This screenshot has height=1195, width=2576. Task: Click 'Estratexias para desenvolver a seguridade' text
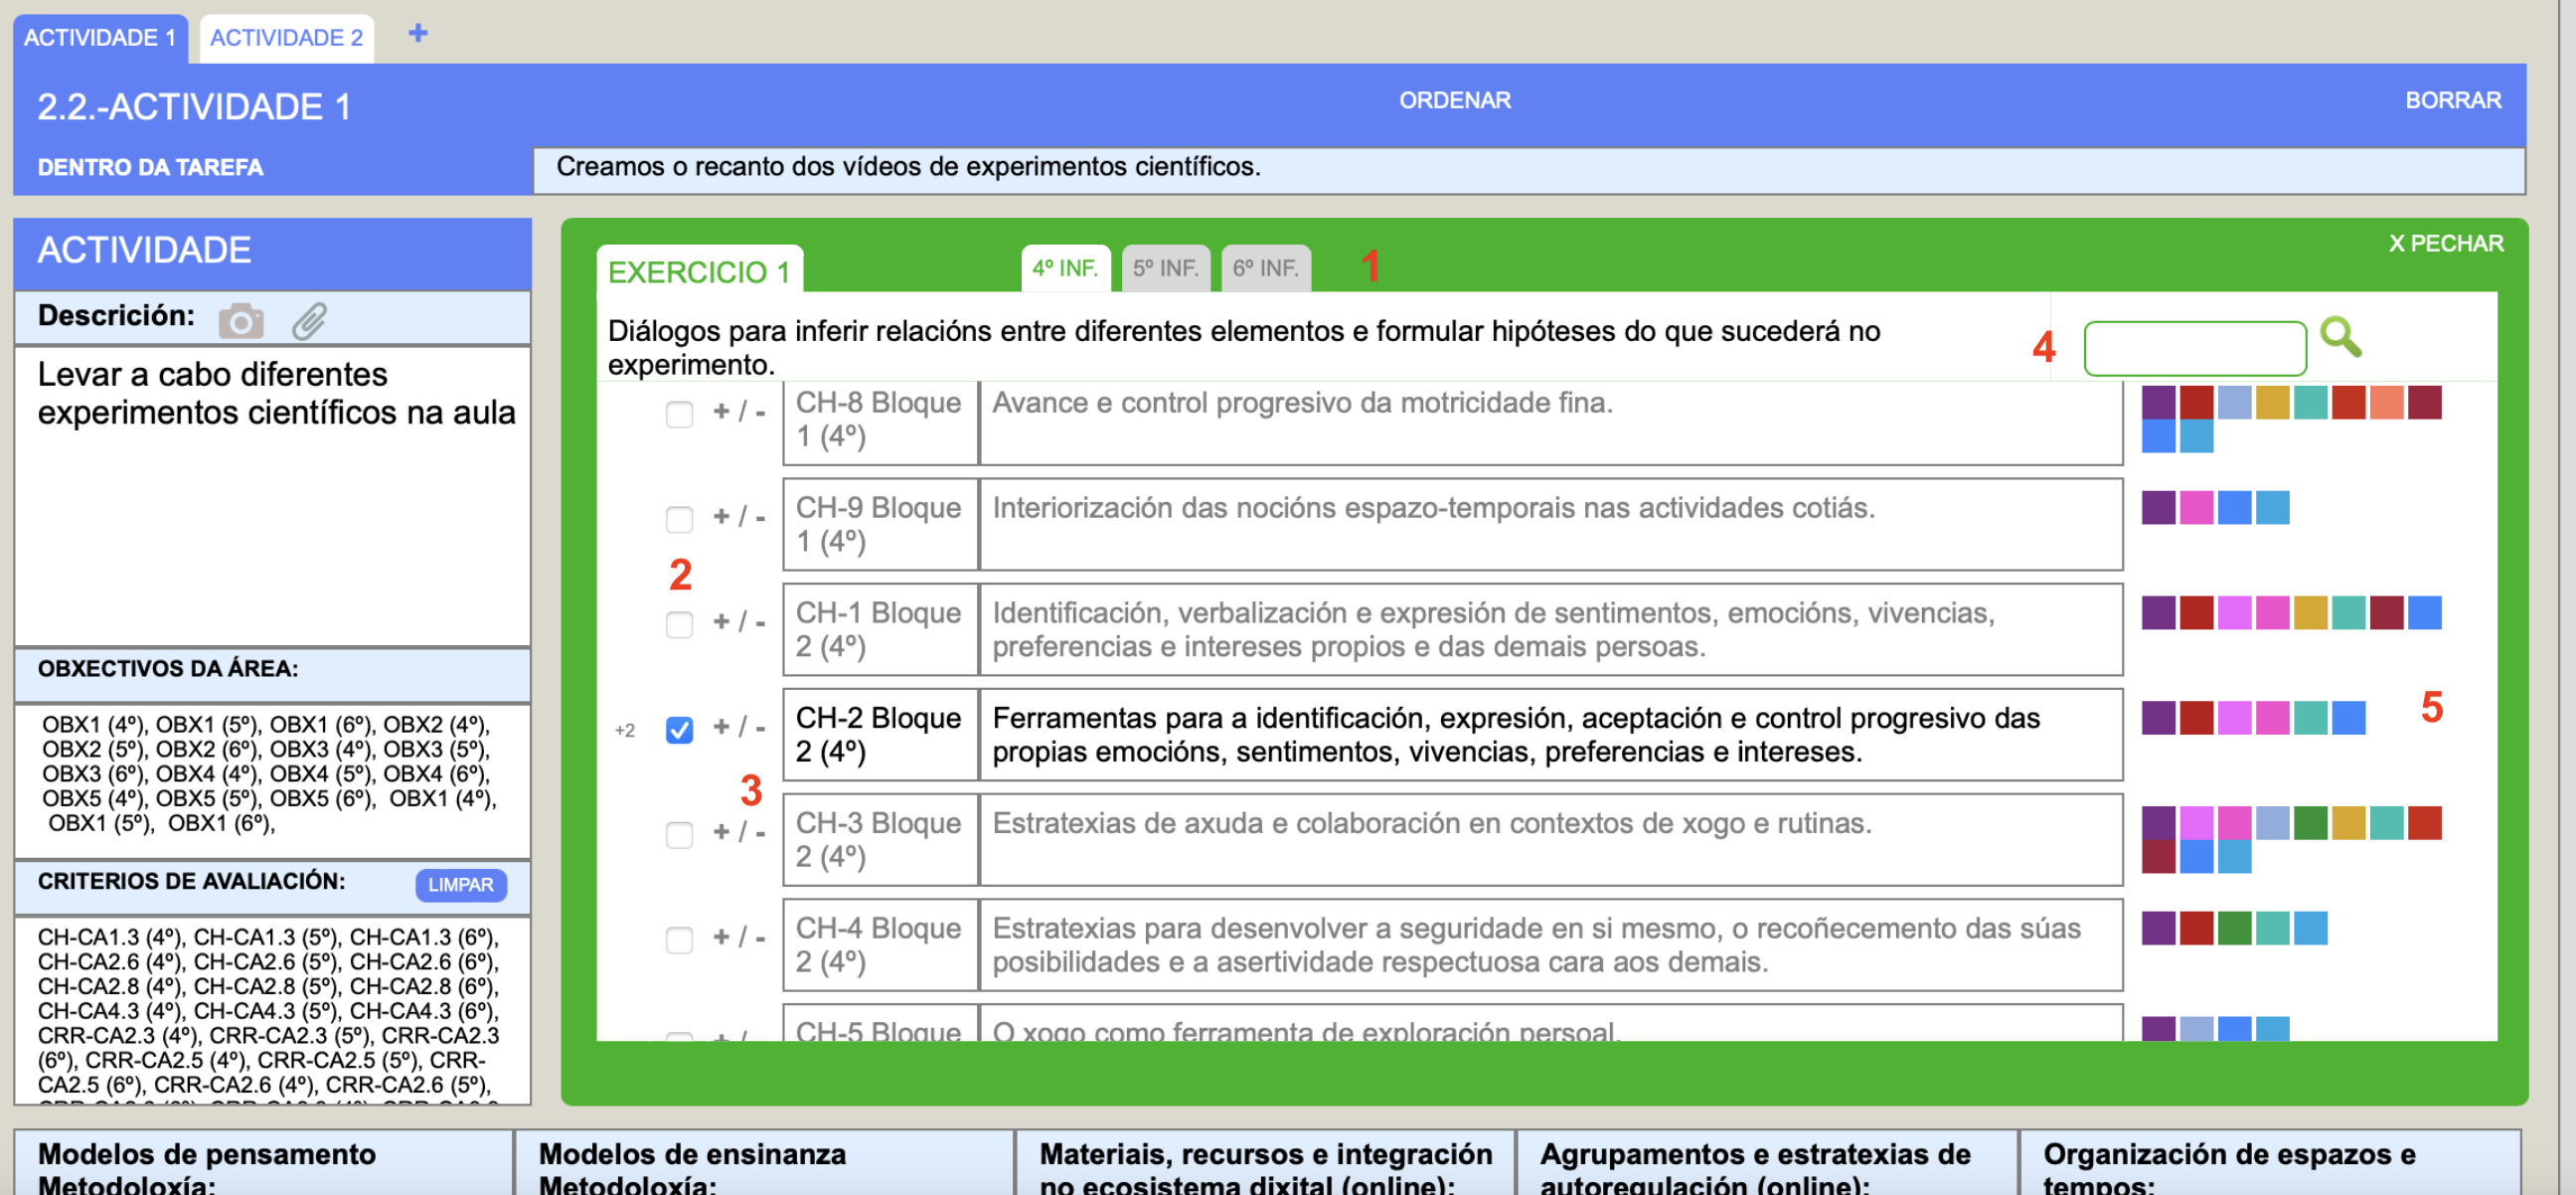[x=1536, y=944]
